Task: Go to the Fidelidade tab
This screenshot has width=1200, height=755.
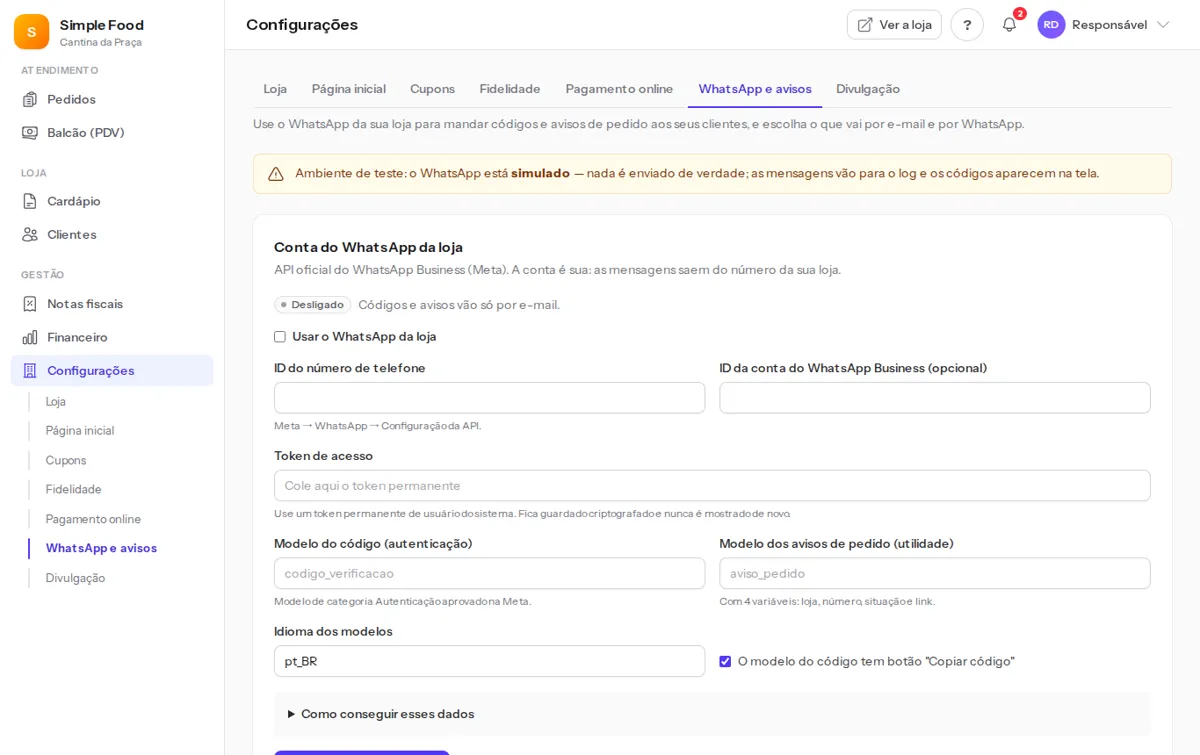Action: [x=510, y=89]
